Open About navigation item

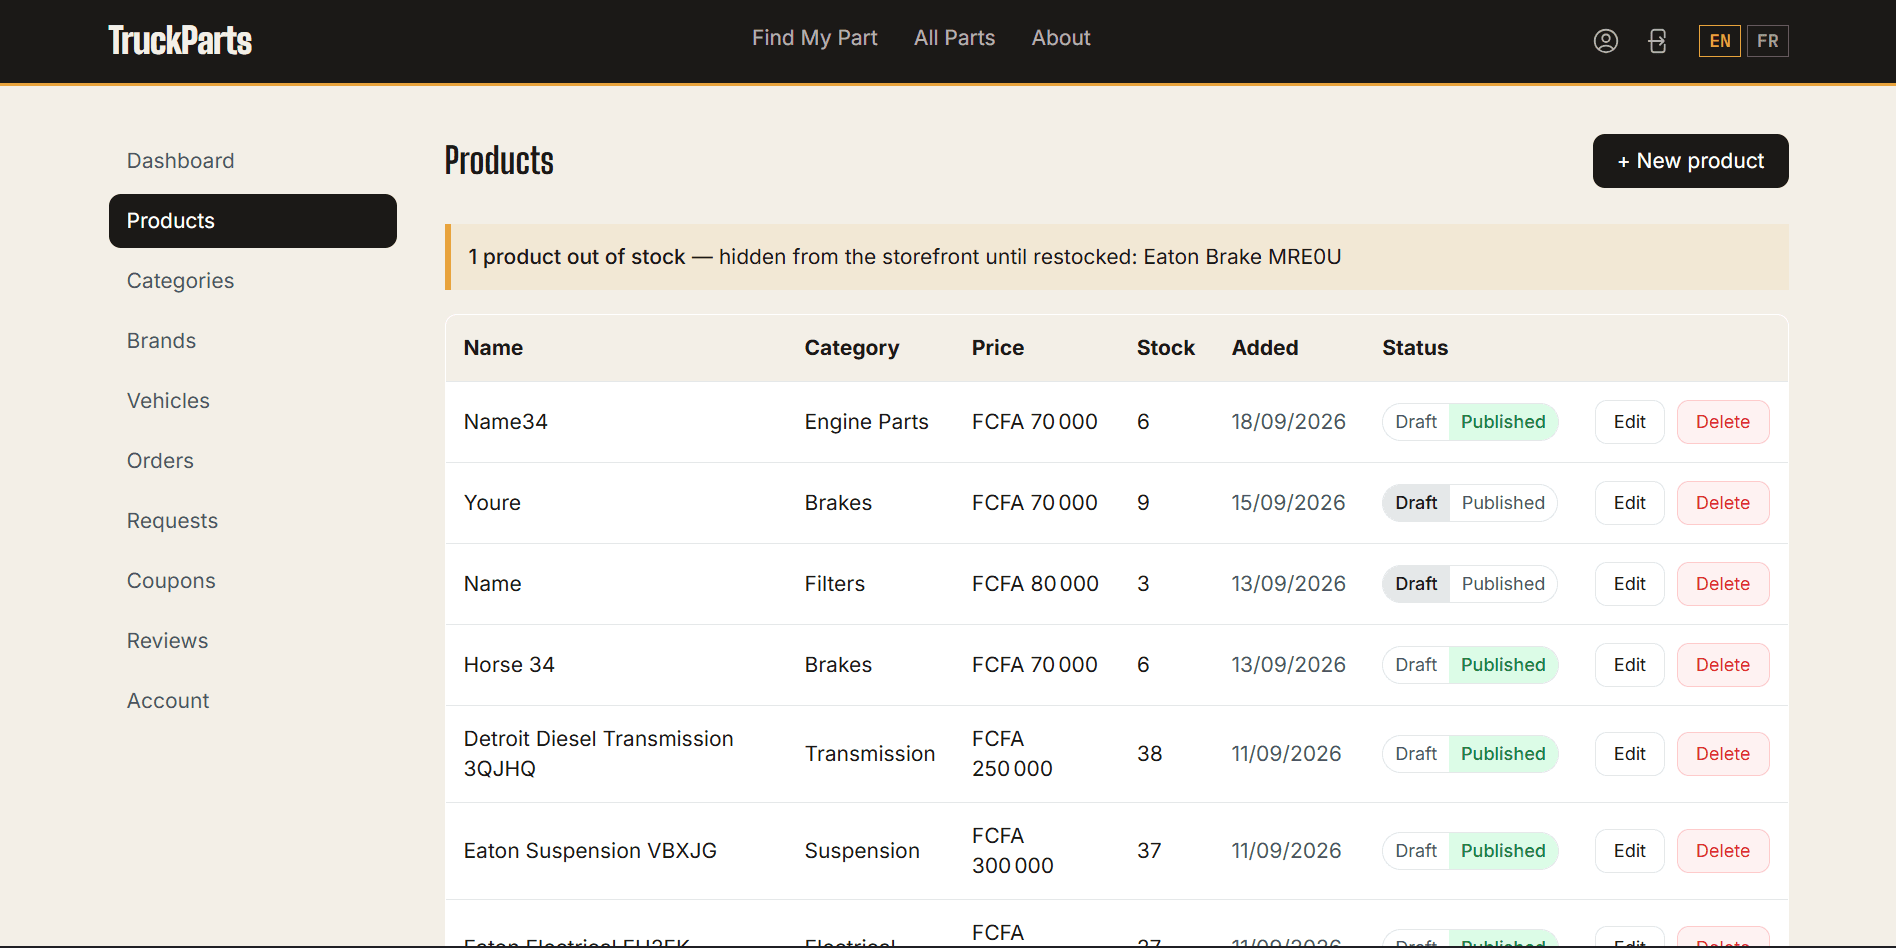click(x=1061, y=38)
